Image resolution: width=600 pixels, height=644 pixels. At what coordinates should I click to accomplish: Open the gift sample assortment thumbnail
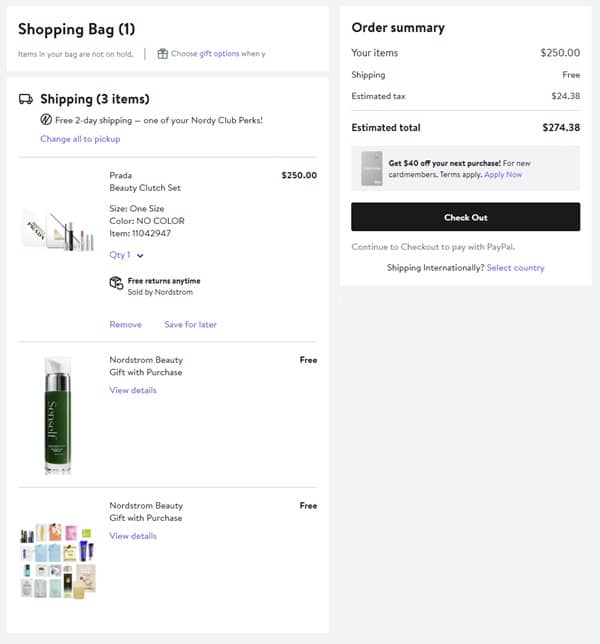pyautogui.click(x=58, y=560)
